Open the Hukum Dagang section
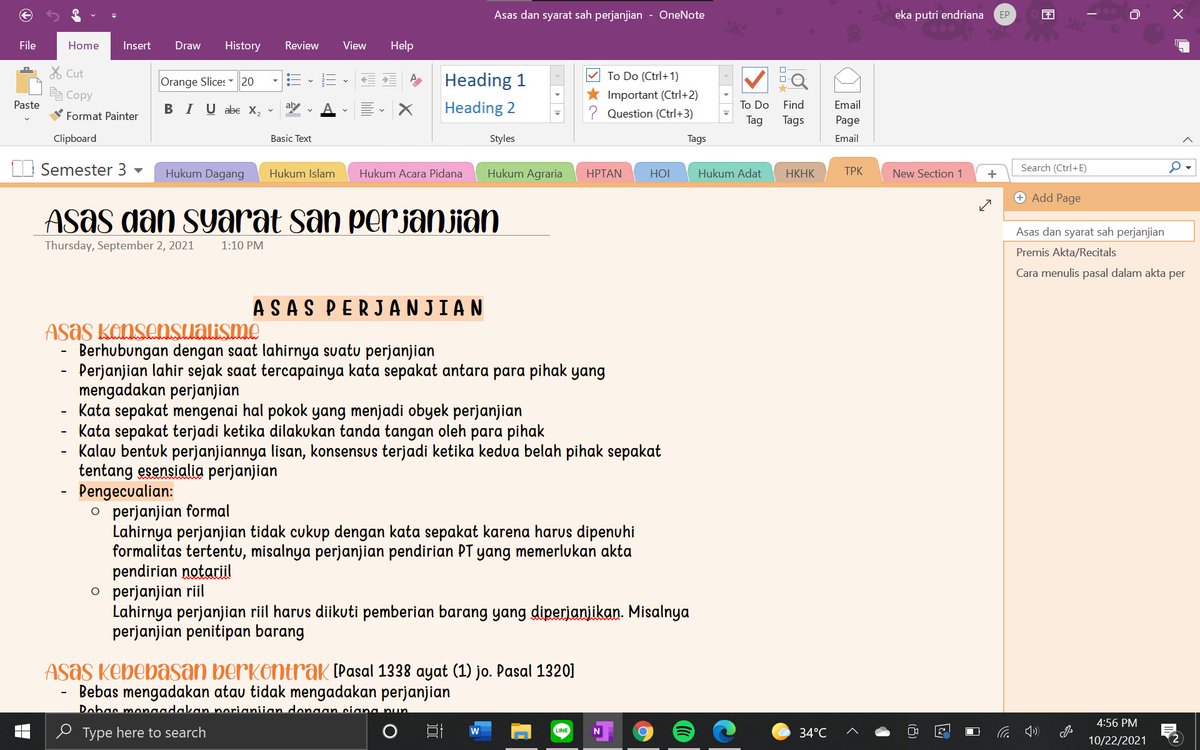The image size is (1200, 750). [205, 173]
